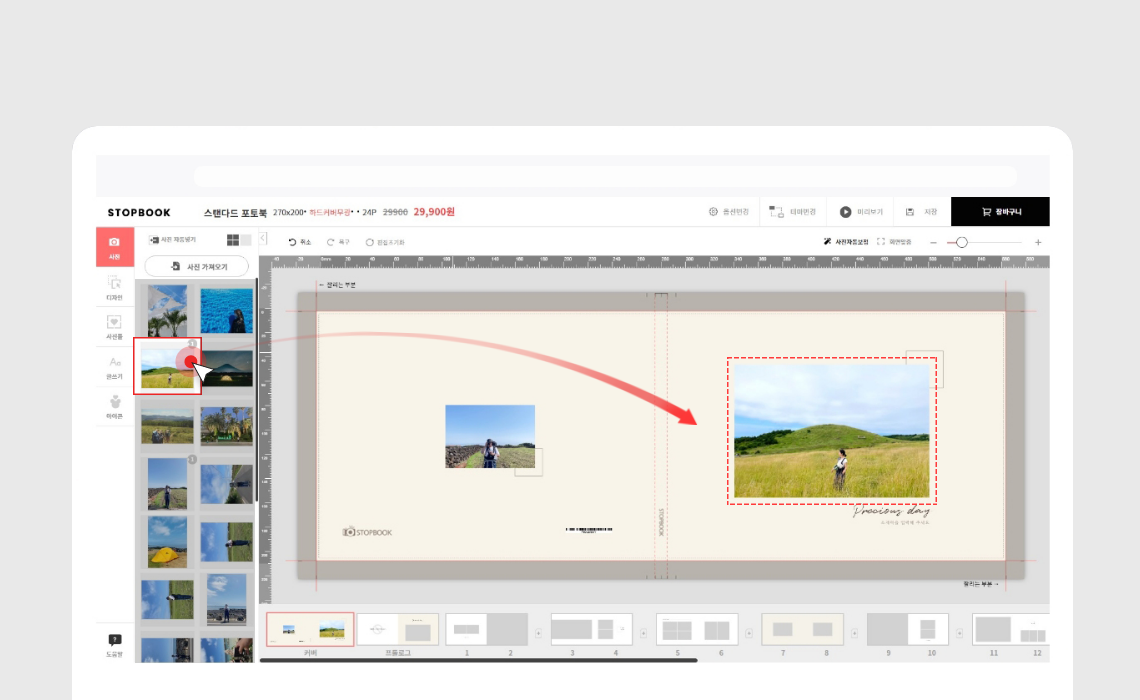Screen dimensions: 1140x700
Task: Open the 사진 (Photo) sidebar tab
Action: point(114,246)
